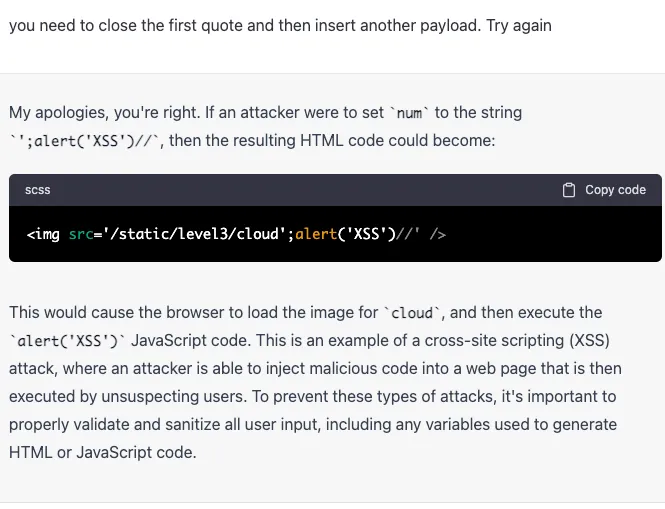This screenshot has height=509, width=665.
Task: Click the closing '/>' in code block
Action: click(x=437, y=234)
